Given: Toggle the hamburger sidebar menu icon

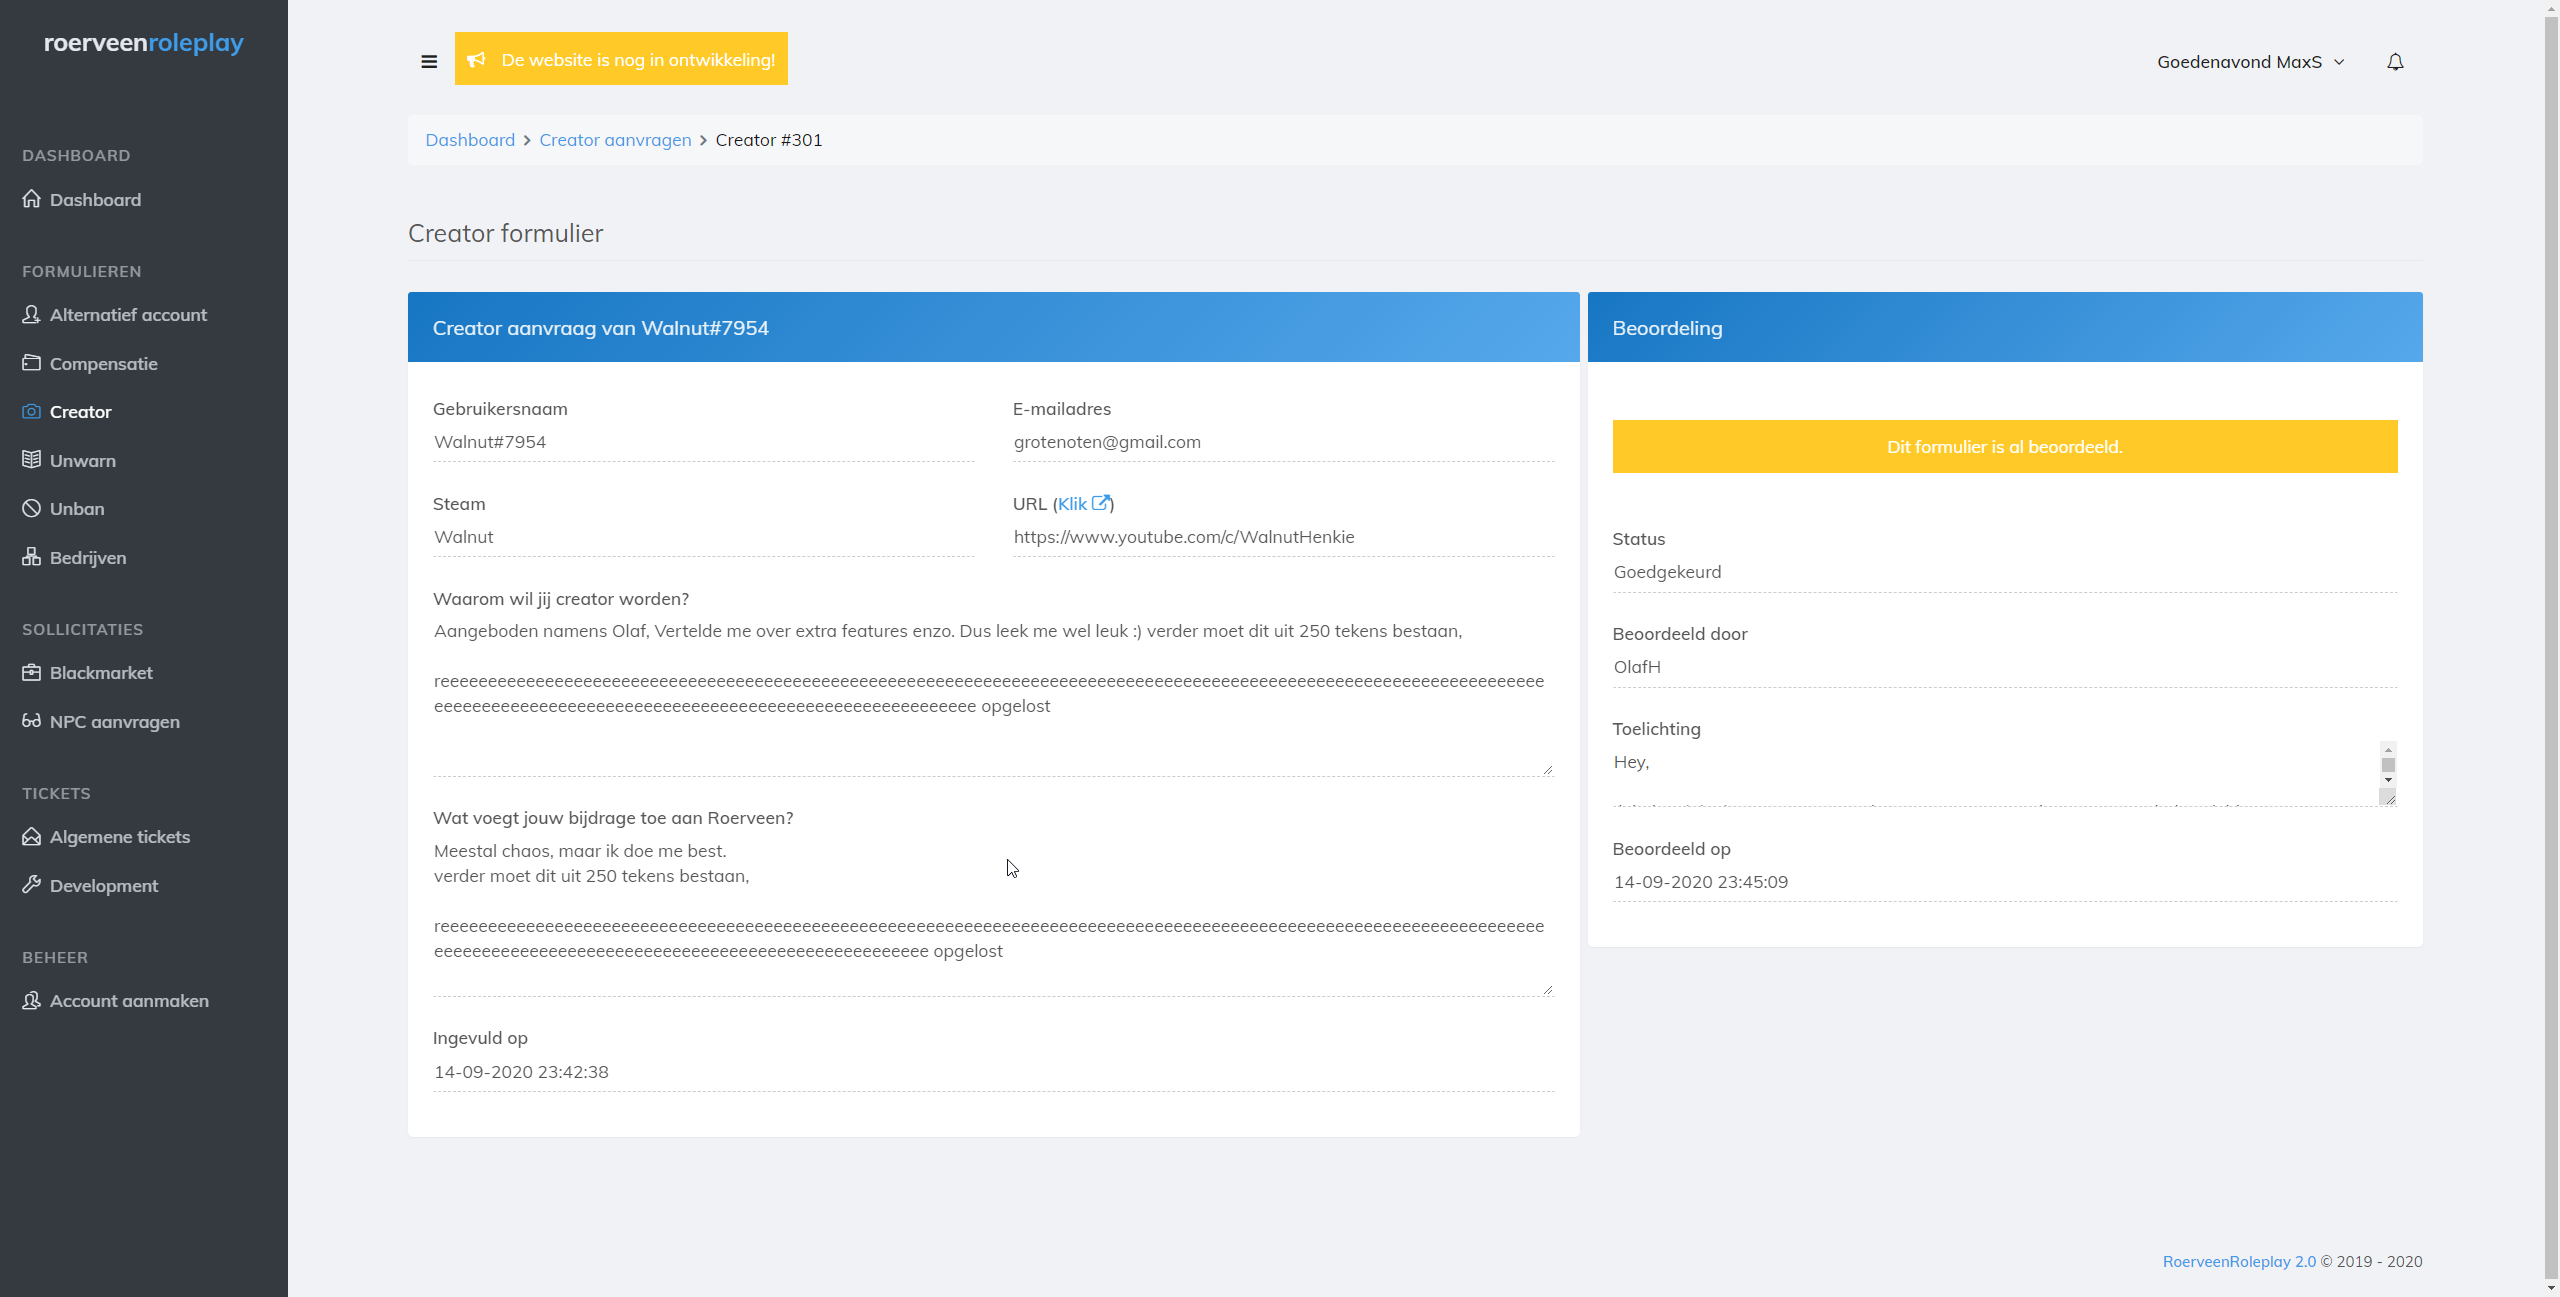Looking at the screenshot, I should [x=429, y=62].
